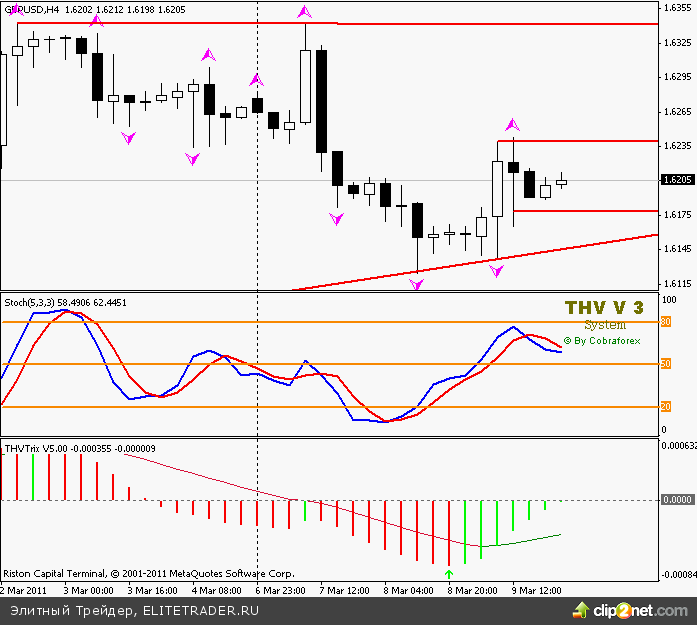Click the orange 20 level marker

tap(664, 407)
